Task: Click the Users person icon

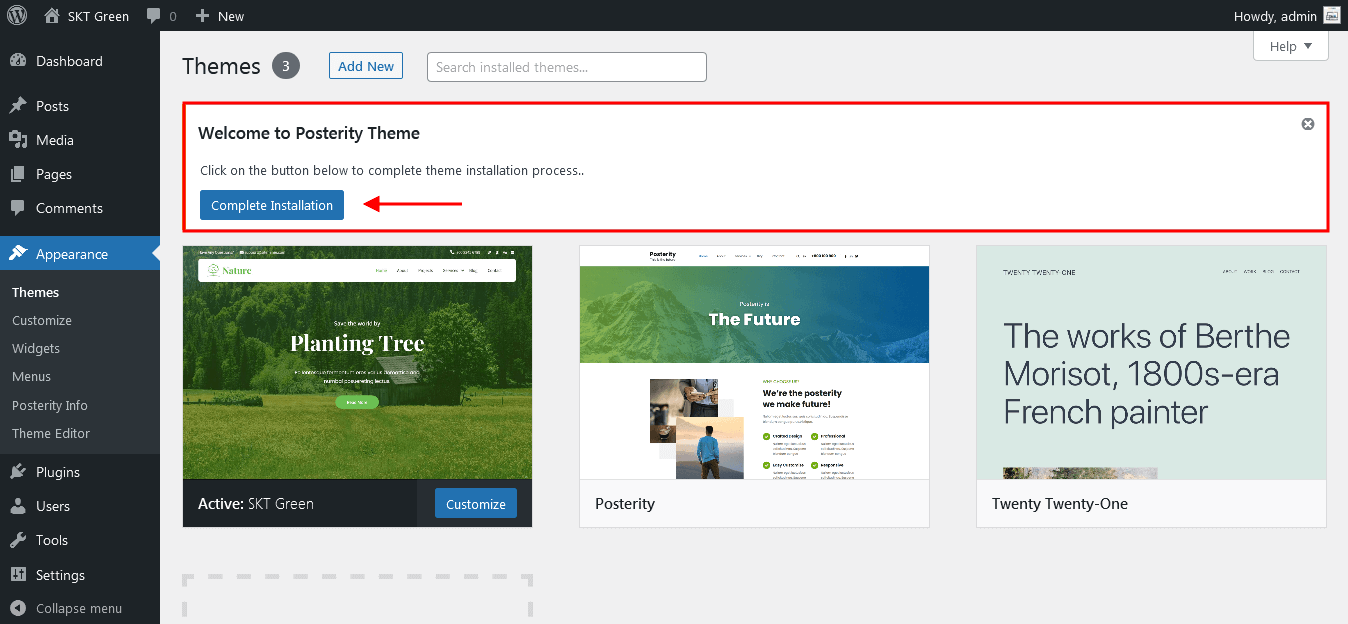Action: coord(18,506)
